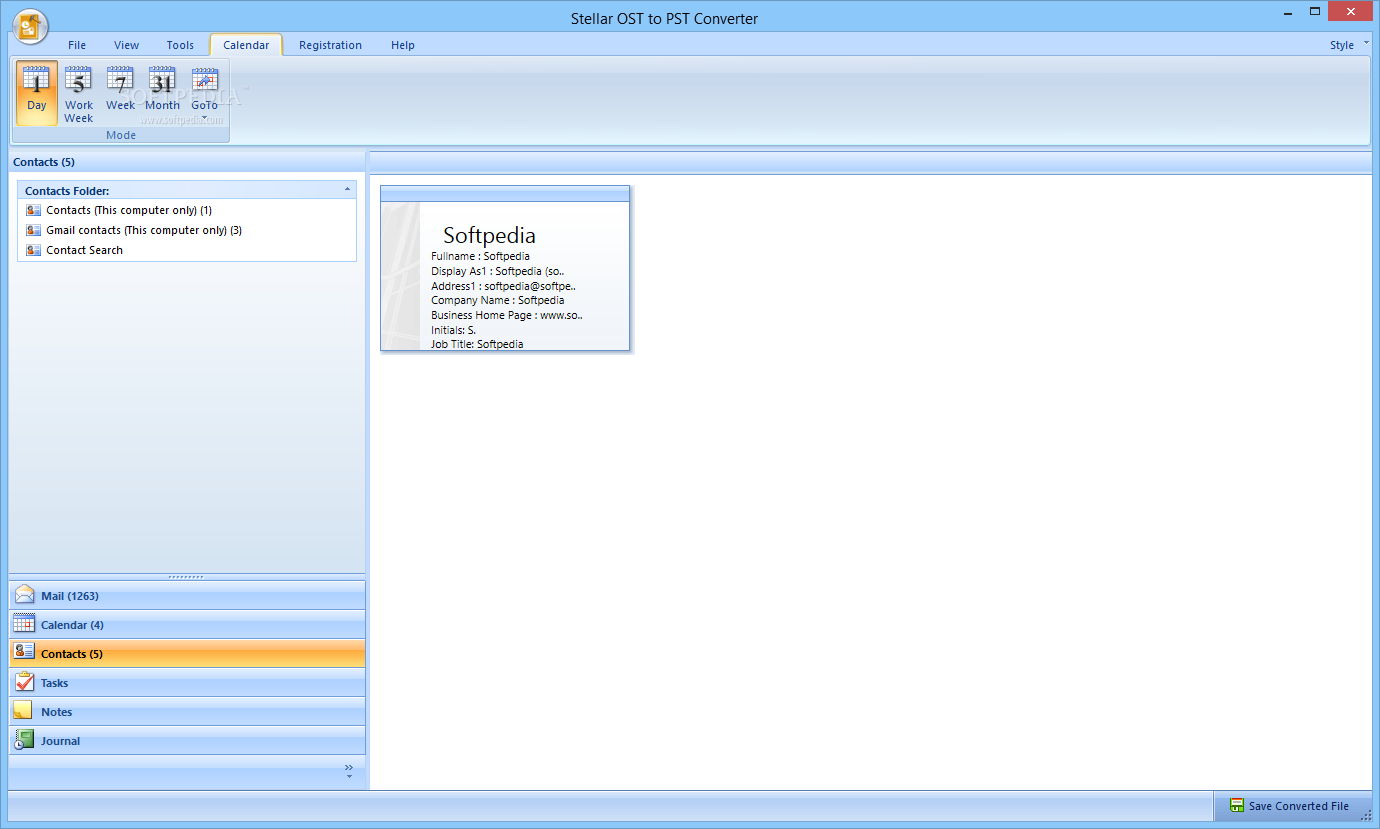Open the GoTo date option
The image size is (1380, 829).
click(205, 92)
